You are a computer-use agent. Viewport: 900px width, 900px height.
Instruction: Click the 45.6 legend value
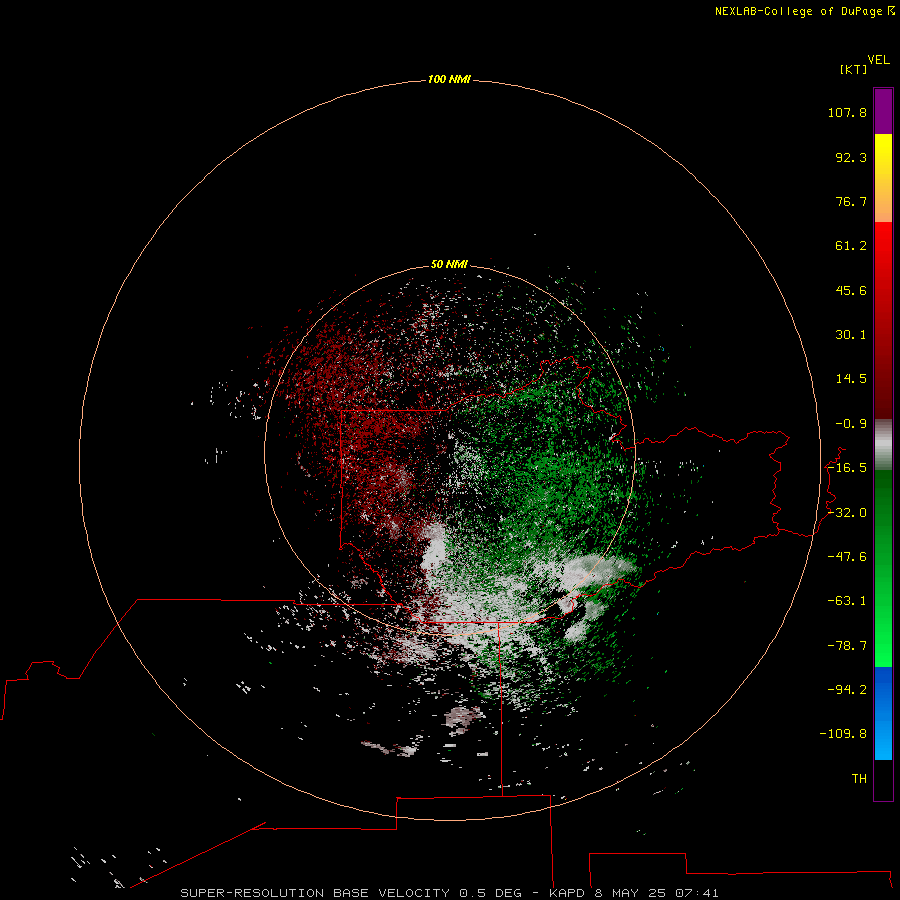(851, 290)
